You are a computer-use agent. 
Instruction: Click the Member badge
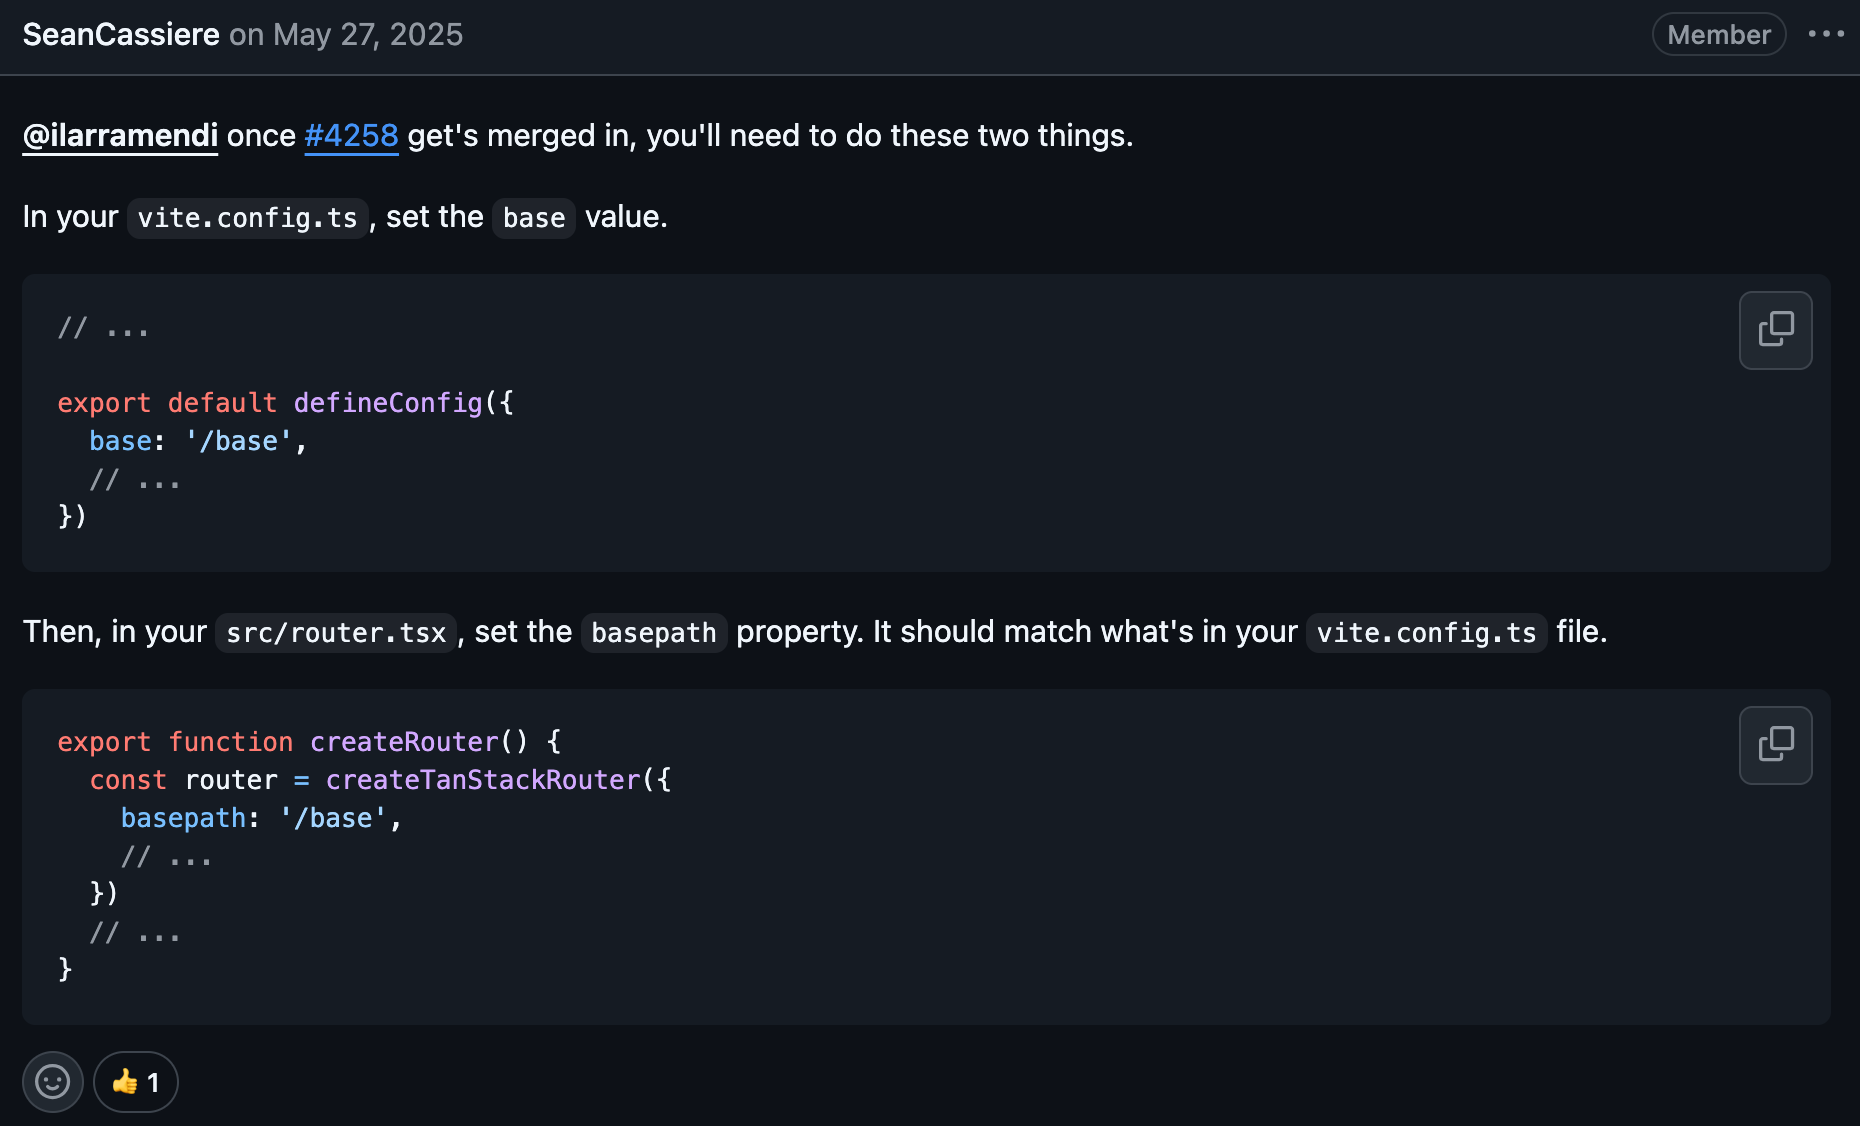(x=1718, y=34)
